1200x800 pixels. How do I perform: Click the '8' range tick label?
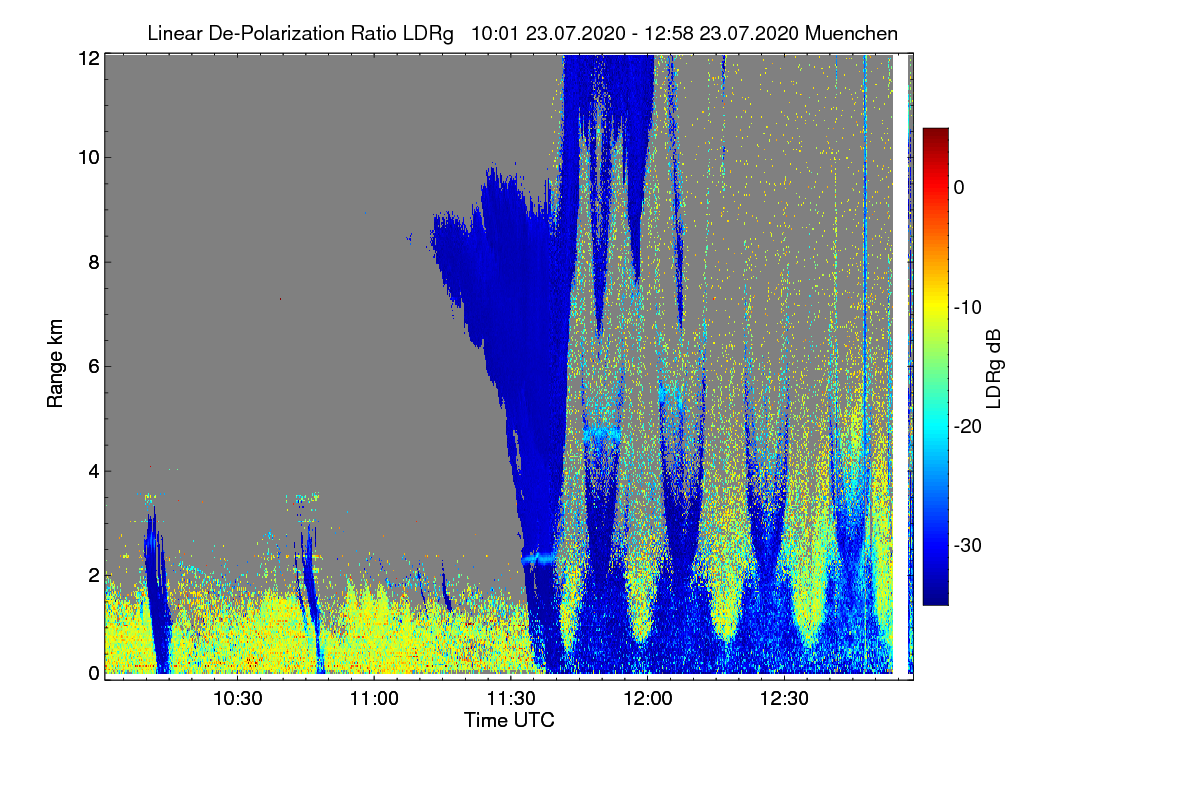93,262
